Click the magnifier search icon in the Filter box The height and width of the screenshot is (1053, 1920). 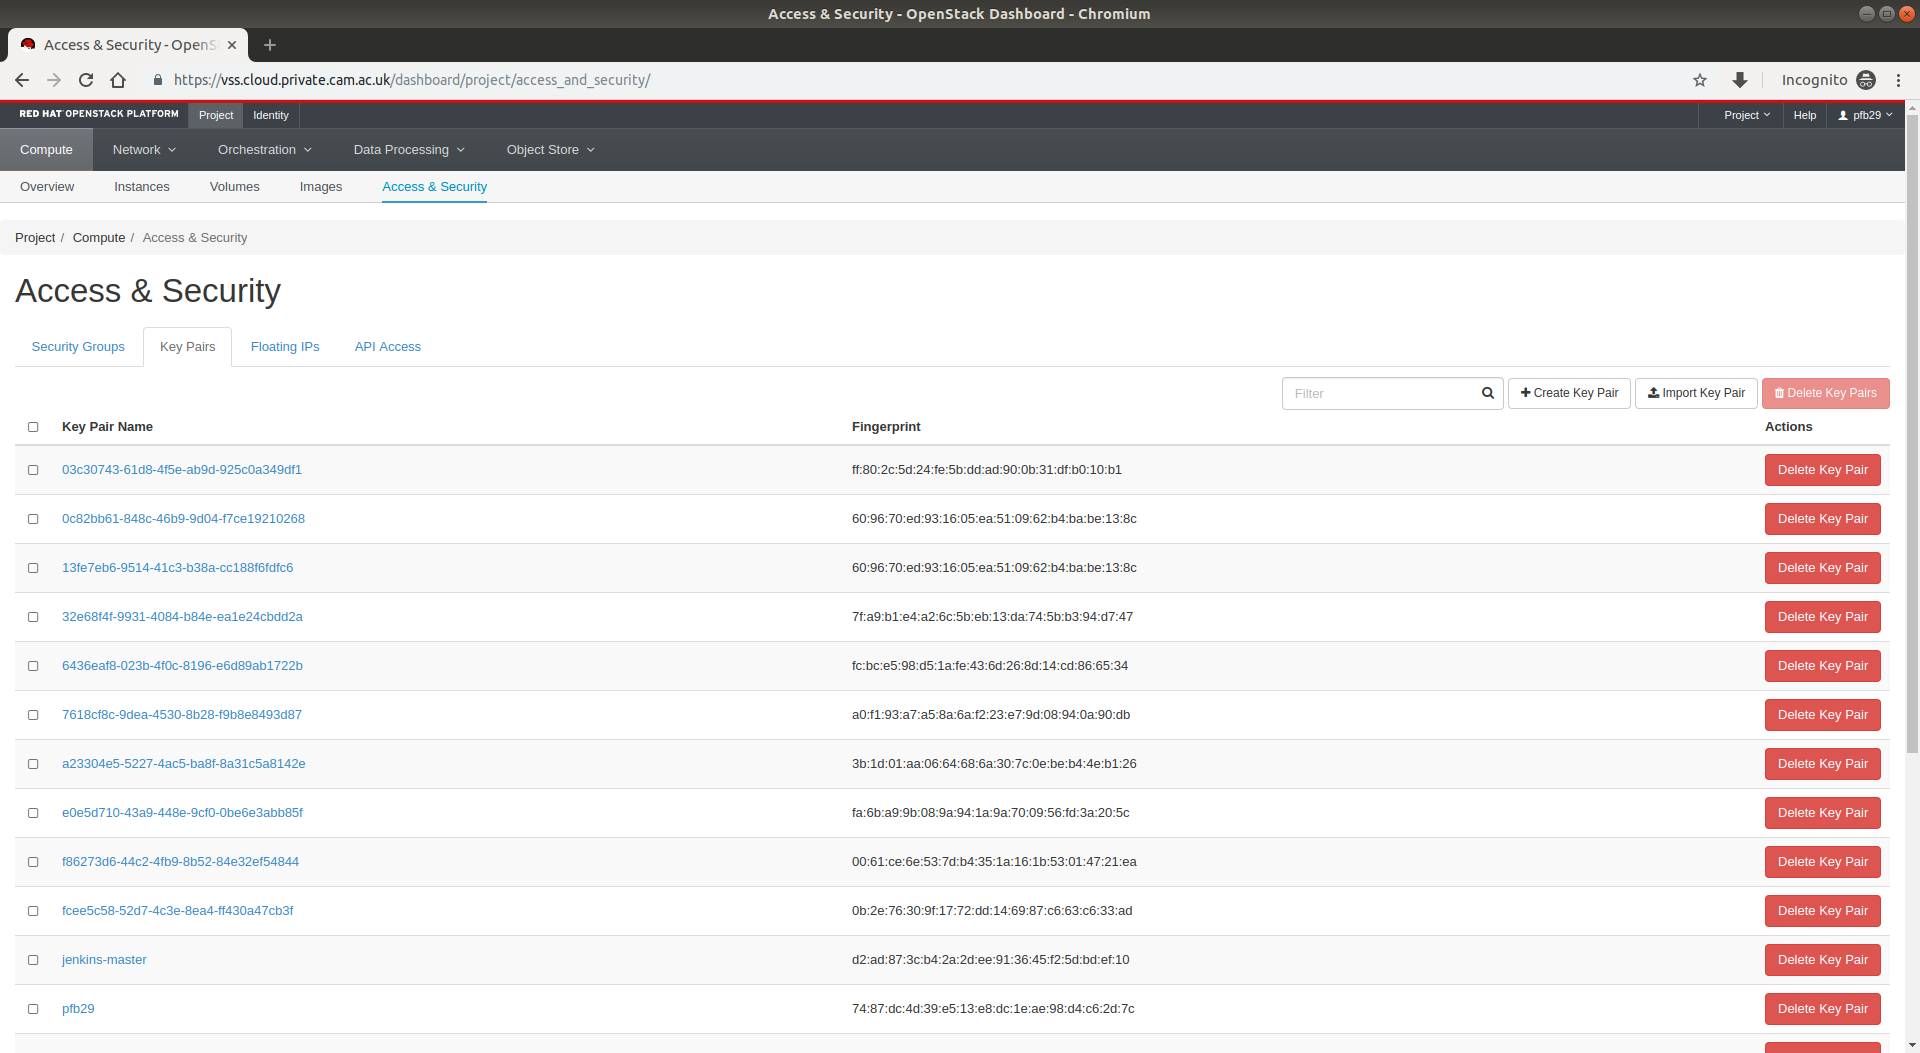pos(1487,393)
